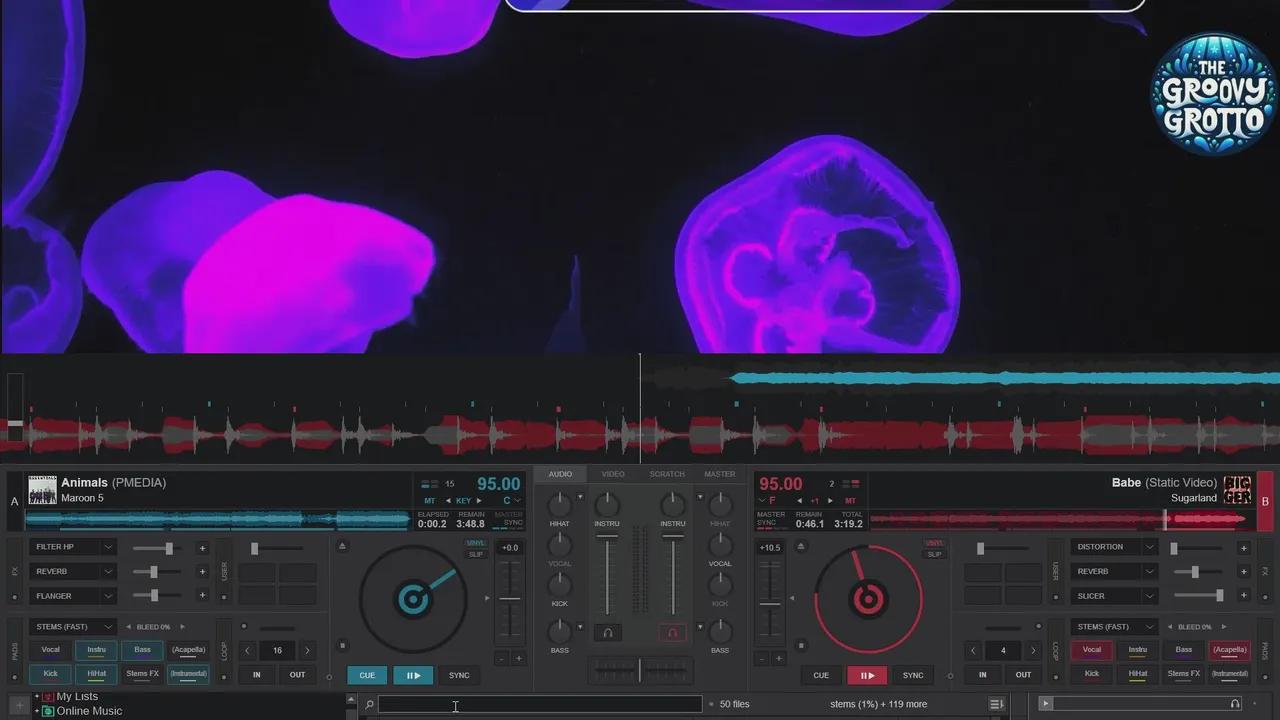This screenshot has height=720, width=1280.
Task: Set loop OUT point on deck B
Action: point(1024,675)
